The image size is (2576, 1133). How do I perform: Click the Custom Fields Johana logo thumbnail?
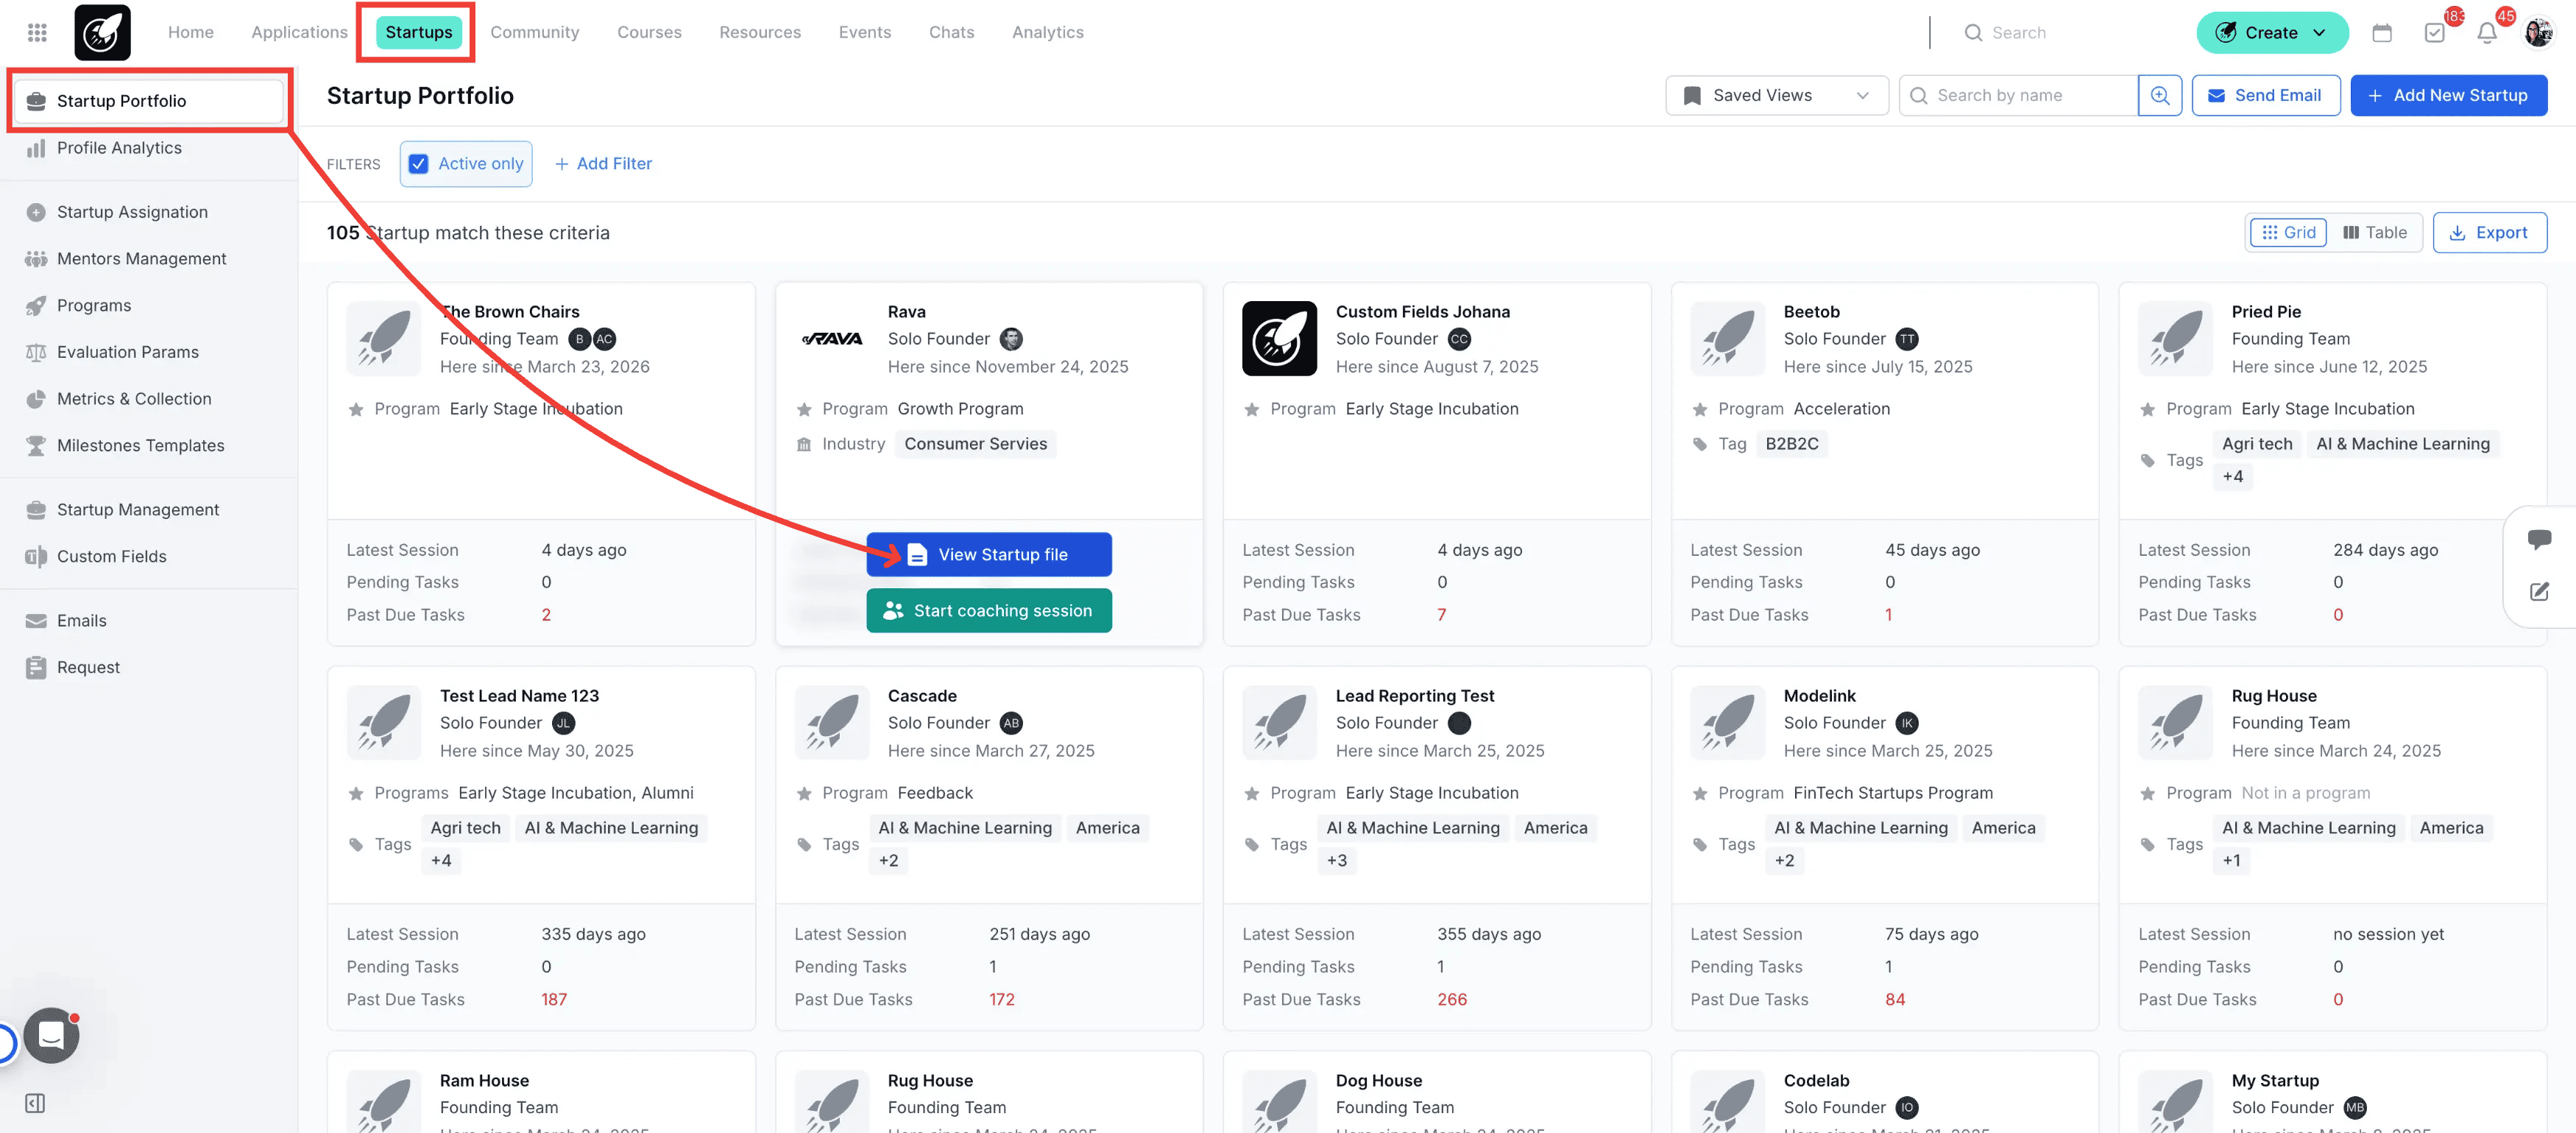pos(1279,338)
